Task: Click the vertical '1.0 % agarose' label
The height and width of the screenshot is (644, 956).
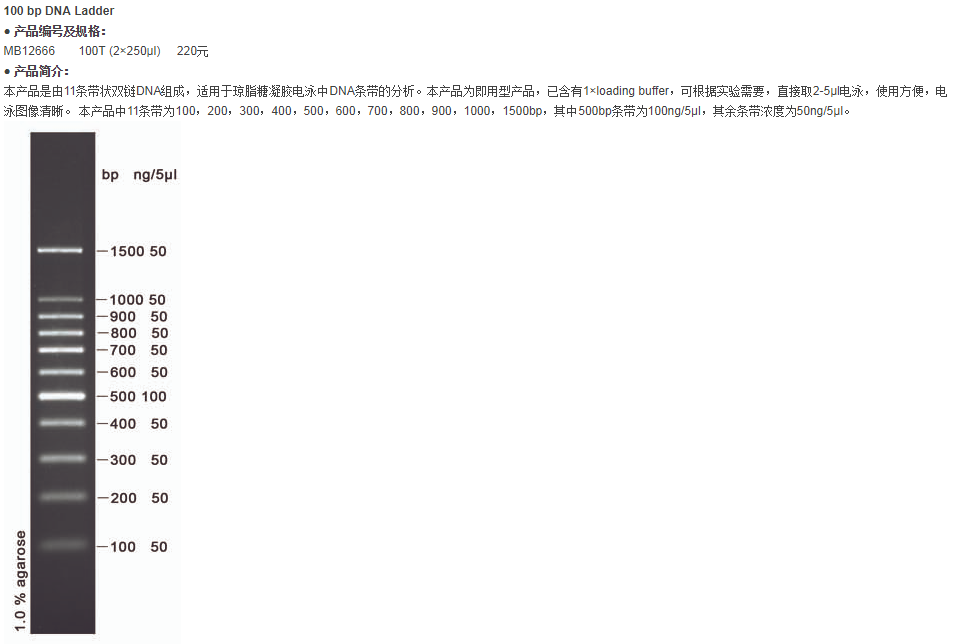Action: pos(20,581)
